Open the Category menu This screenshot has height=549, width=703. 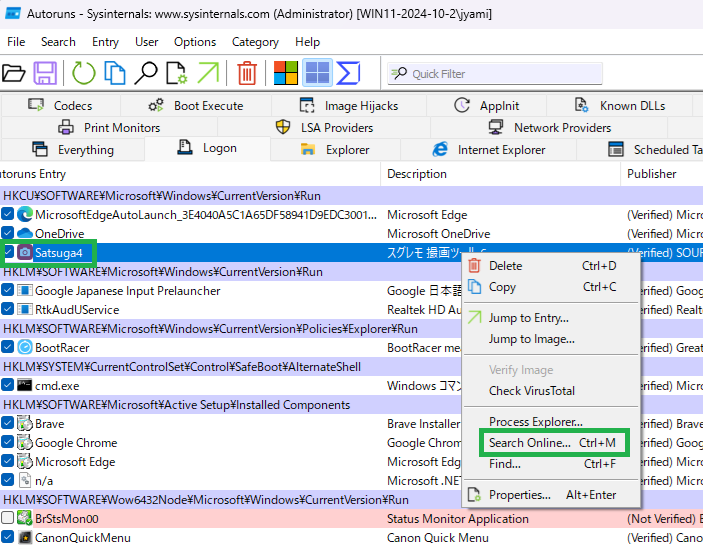pos(255,42)
